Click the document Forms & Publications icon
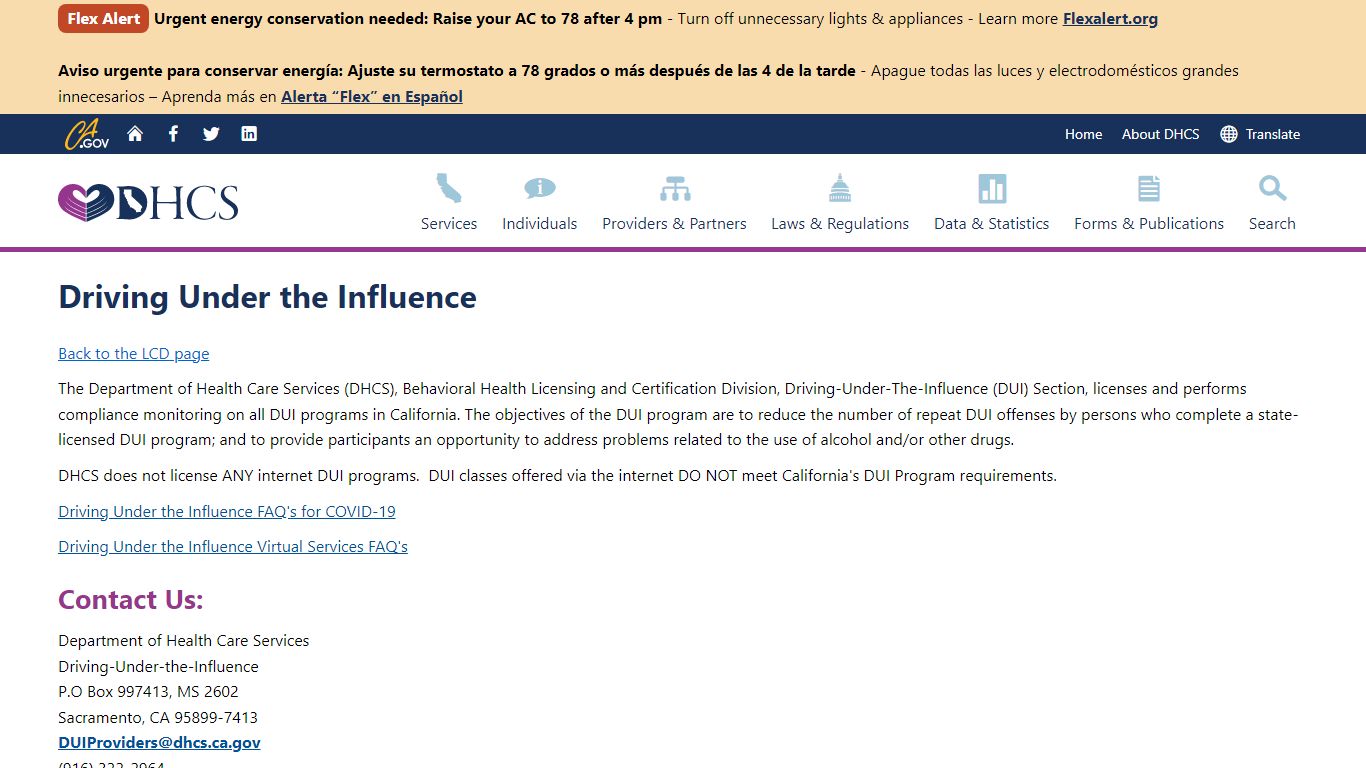 click(x=1149, y=188)
